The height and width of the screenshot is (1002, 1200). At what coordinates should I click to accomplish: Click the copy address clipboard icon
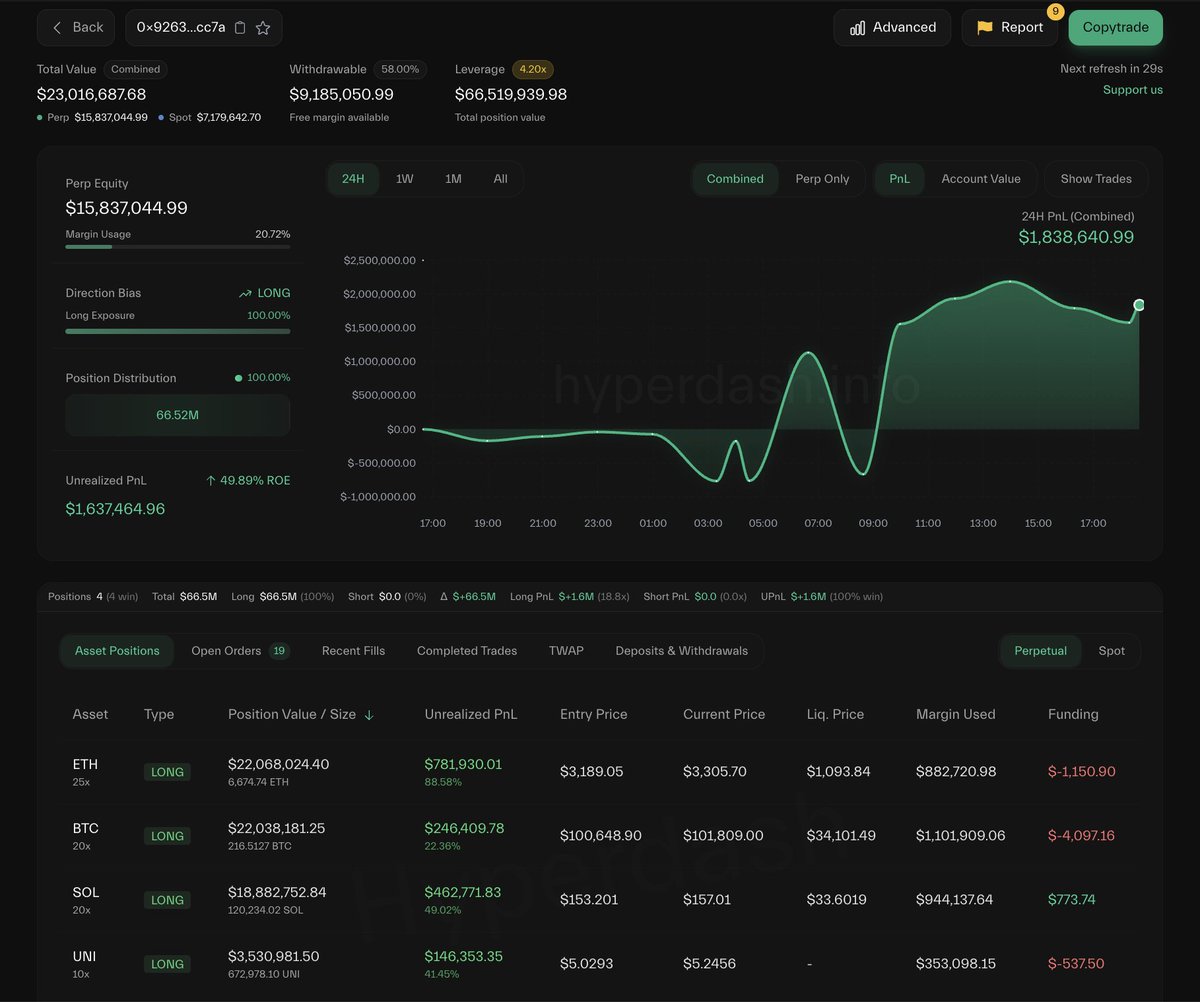click(240, 28)
